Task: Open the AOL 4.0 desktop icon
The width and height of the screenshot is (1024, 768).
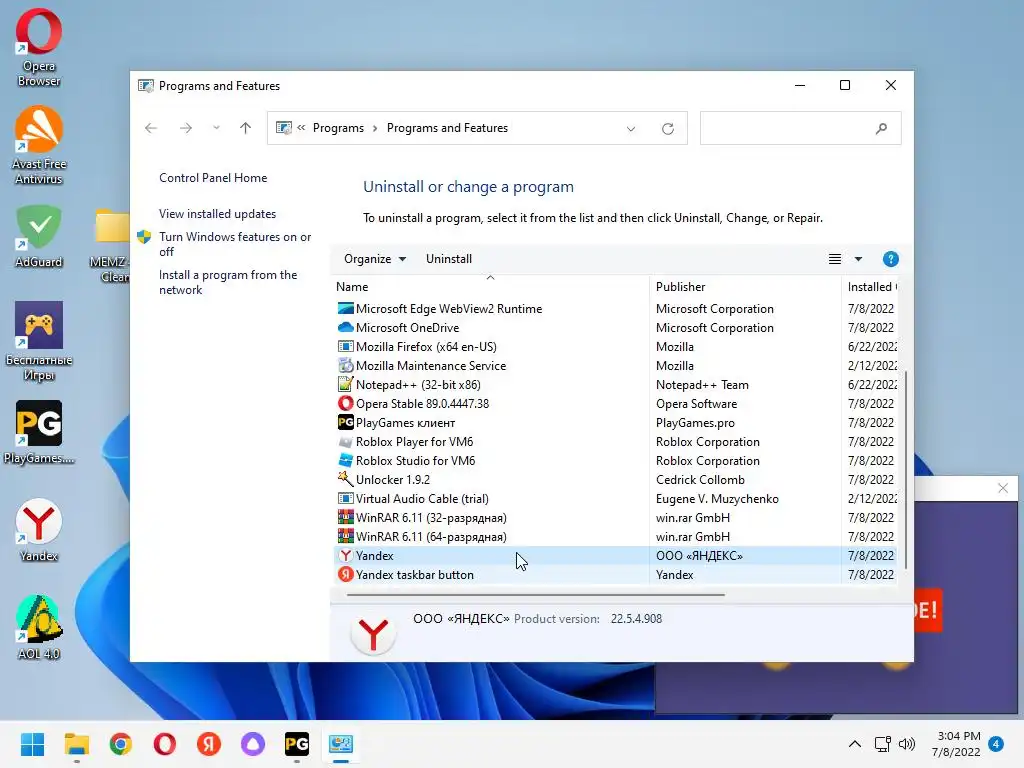Action: click(x=39, y=628)
